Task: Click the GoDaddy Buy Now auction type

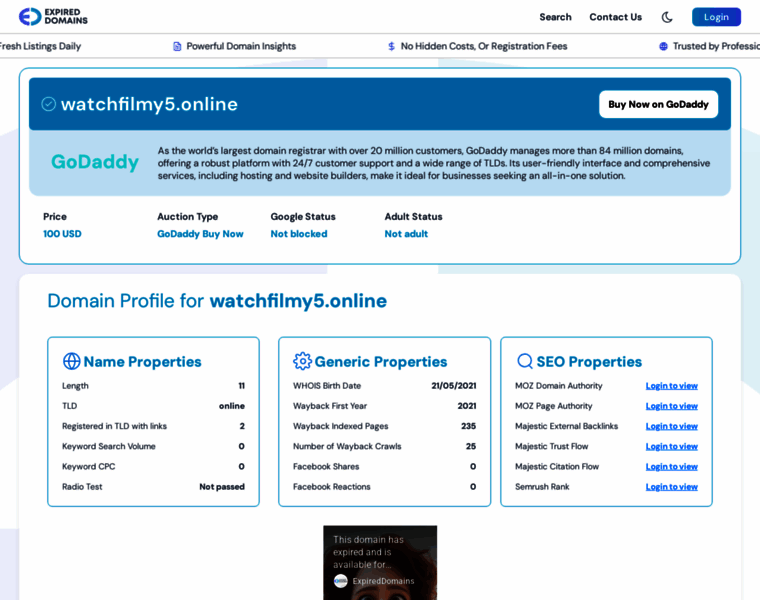Action: (x=200, y=234)
